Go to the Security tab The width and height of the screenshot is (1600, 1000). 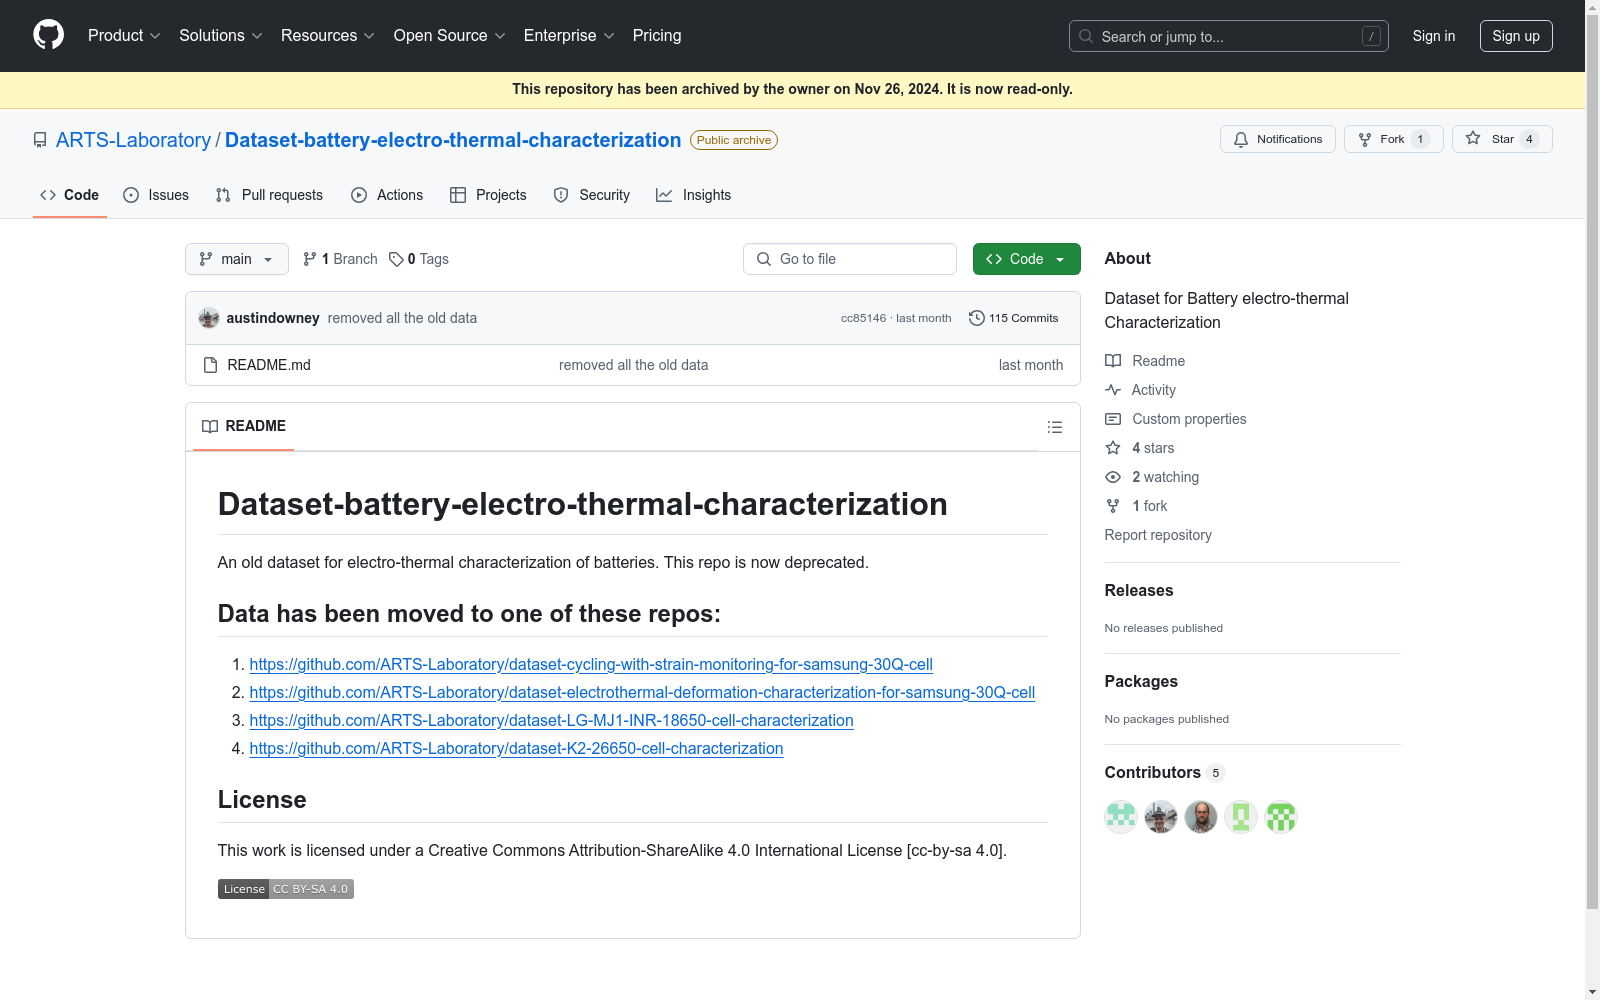coord(592,195)
